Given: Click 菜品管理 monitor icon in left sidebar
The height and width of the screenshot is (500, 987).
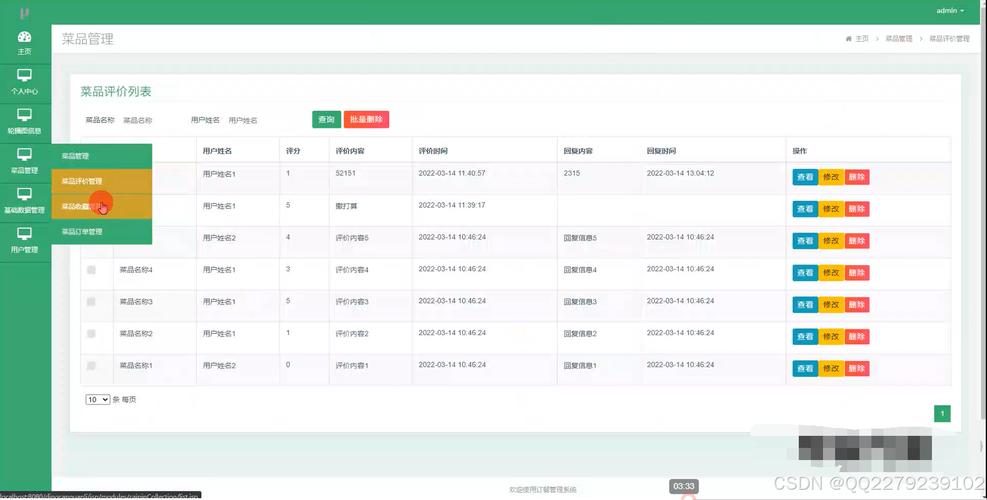Looking at the screenshot, I should [x=25, y=155].
